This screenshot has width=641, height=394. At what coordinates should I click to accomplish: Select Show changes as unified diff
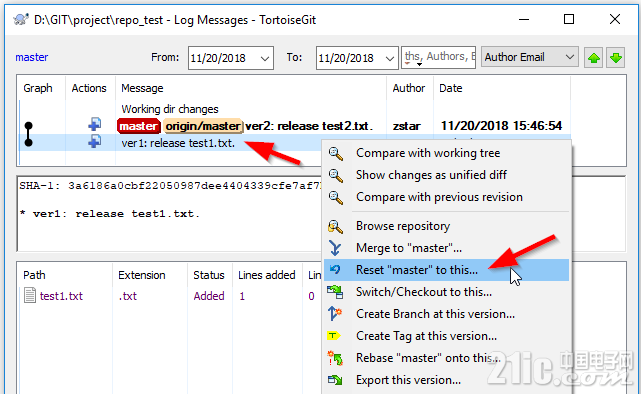[x=431, y=175]
